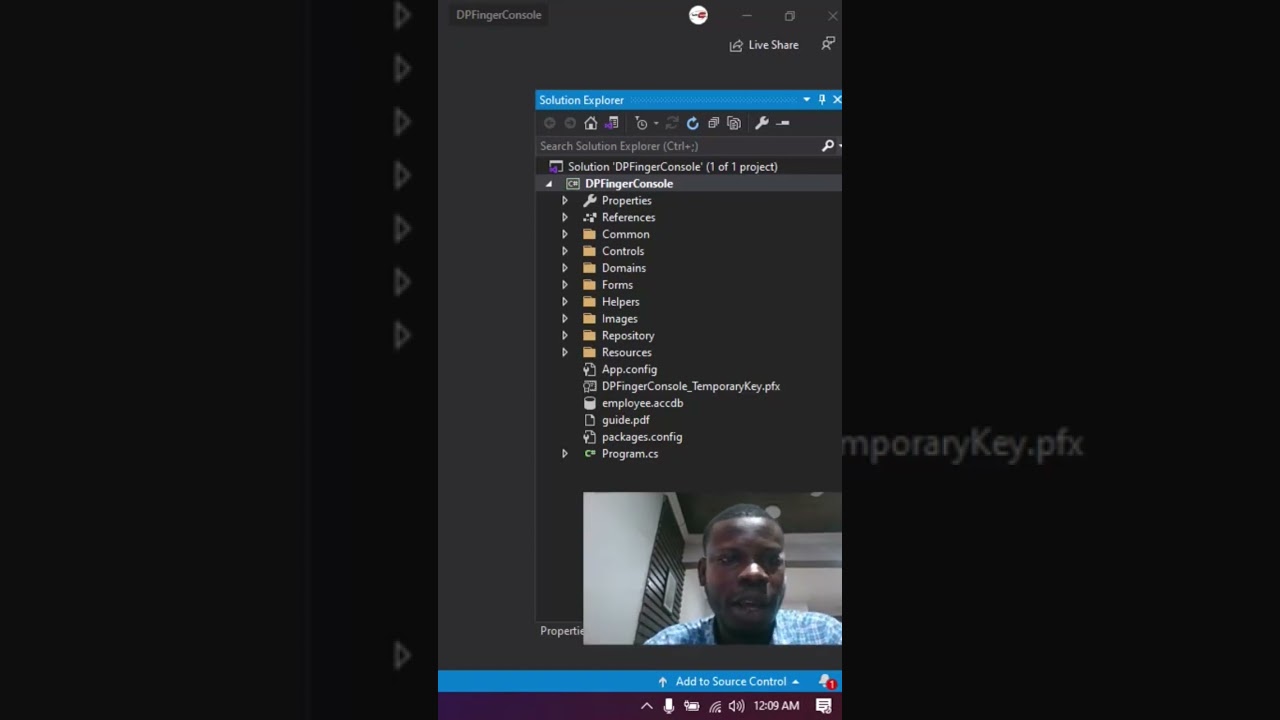Click the Sync with Active Document icon
The width and height of the screenshot is (1280, 720).
click(x=672, y=123)
